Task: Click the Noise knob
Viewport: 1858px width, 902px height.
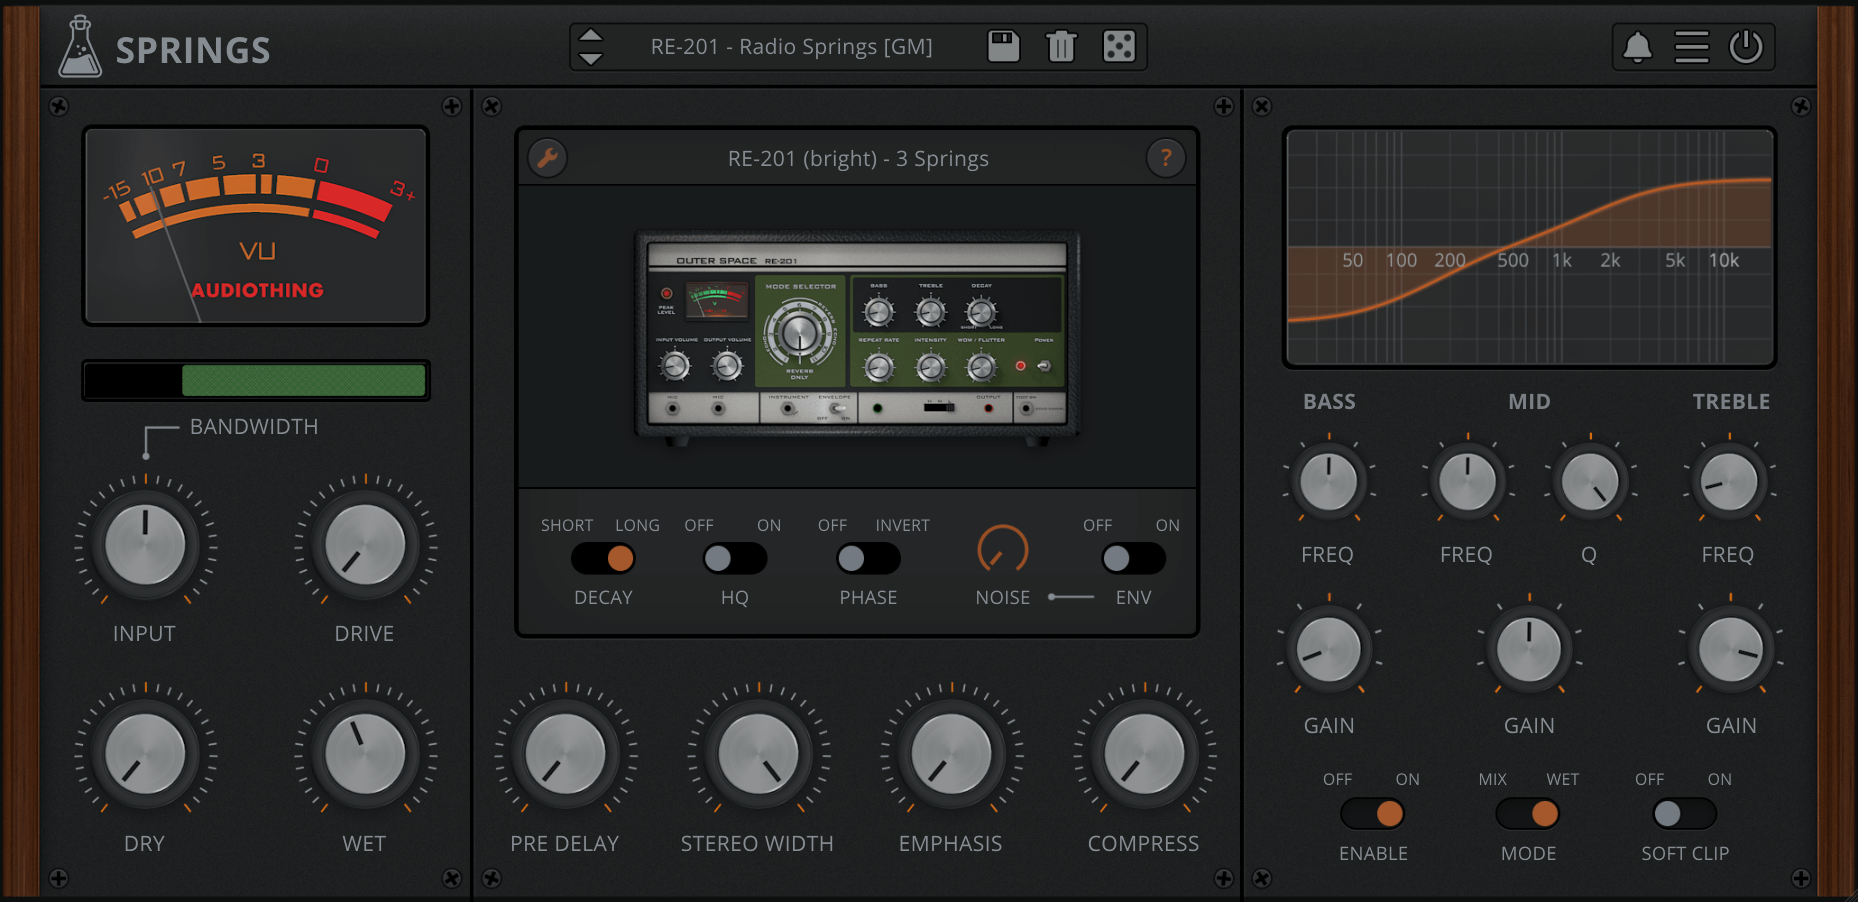Action: coord(1002,550)
